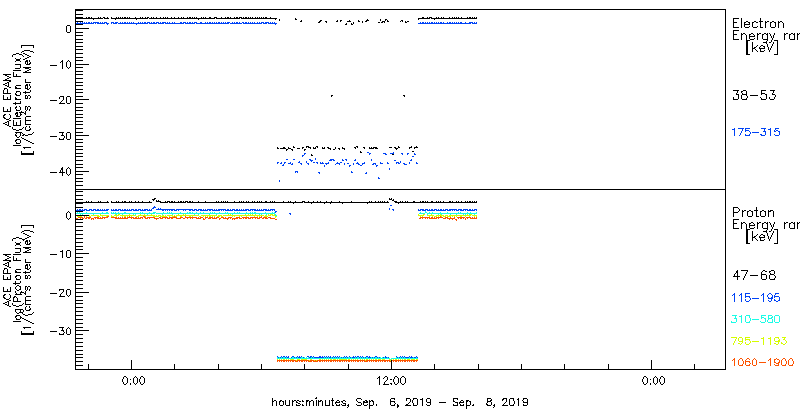The image size is (800, 410).
Task: Click the -30 tick on proton flux axis
Action: pyautogui.click(x=59, y=330)
